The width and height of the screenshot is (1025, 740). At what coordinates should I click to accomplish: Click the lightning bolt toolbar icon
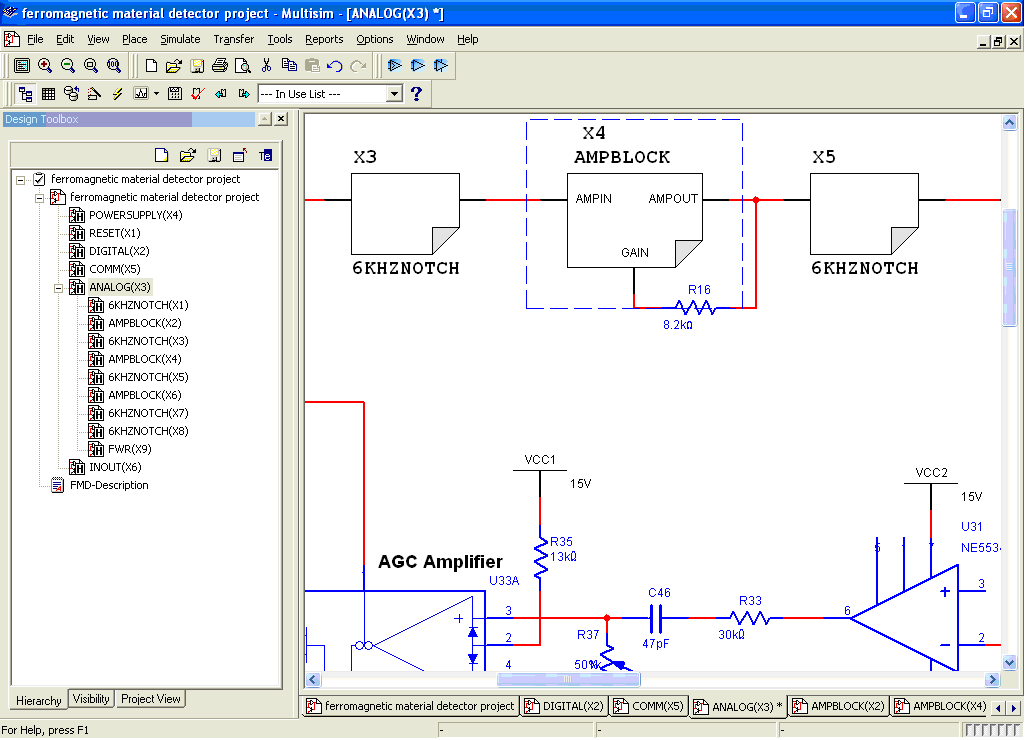pos(117,94)
